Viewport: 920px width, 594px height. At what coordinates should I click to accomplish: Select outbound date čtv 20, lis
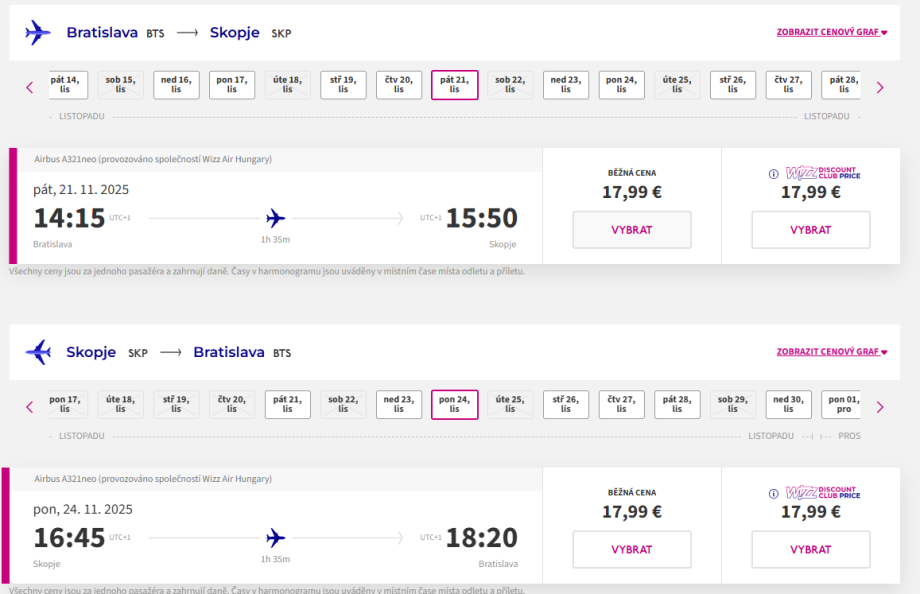point(399,85)
